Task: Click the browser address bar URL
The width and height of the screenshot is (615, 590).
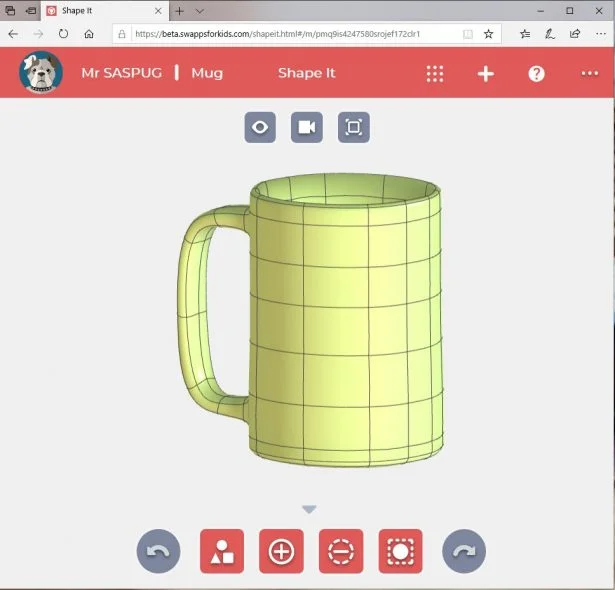Action: click(290, 33)
